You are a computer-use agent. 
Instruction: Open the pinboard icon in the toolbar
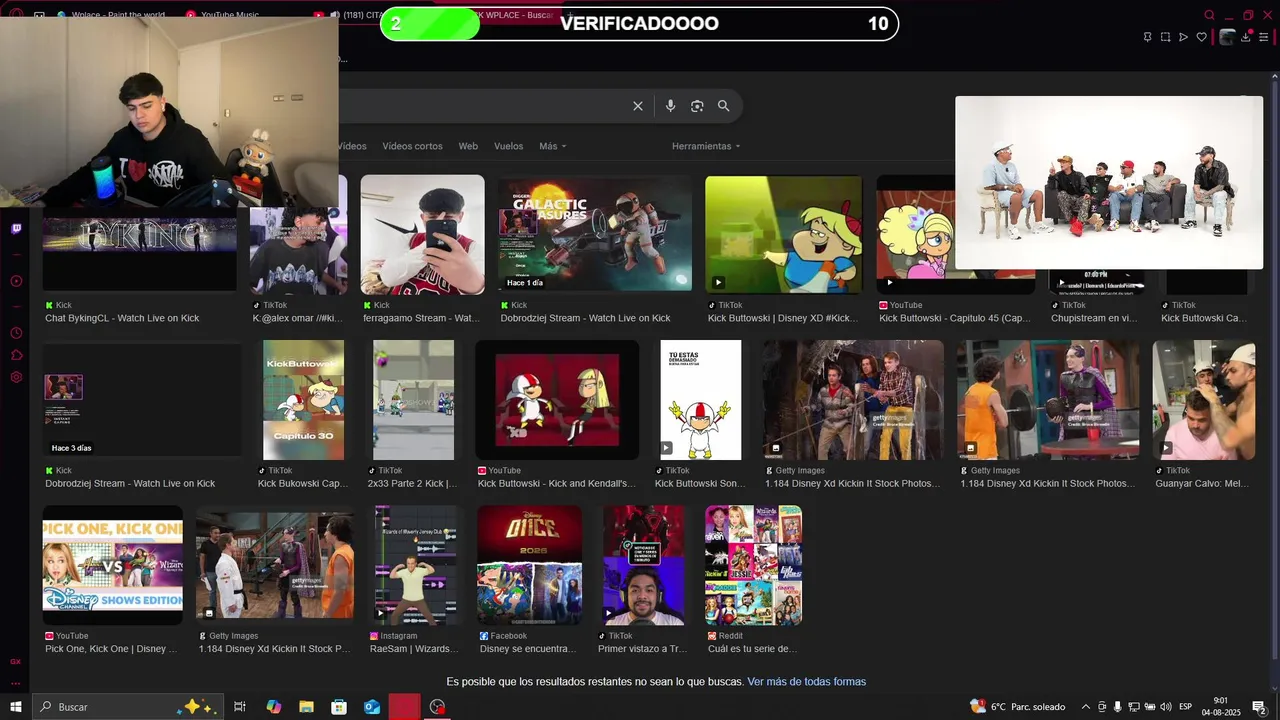[1147, 37]
